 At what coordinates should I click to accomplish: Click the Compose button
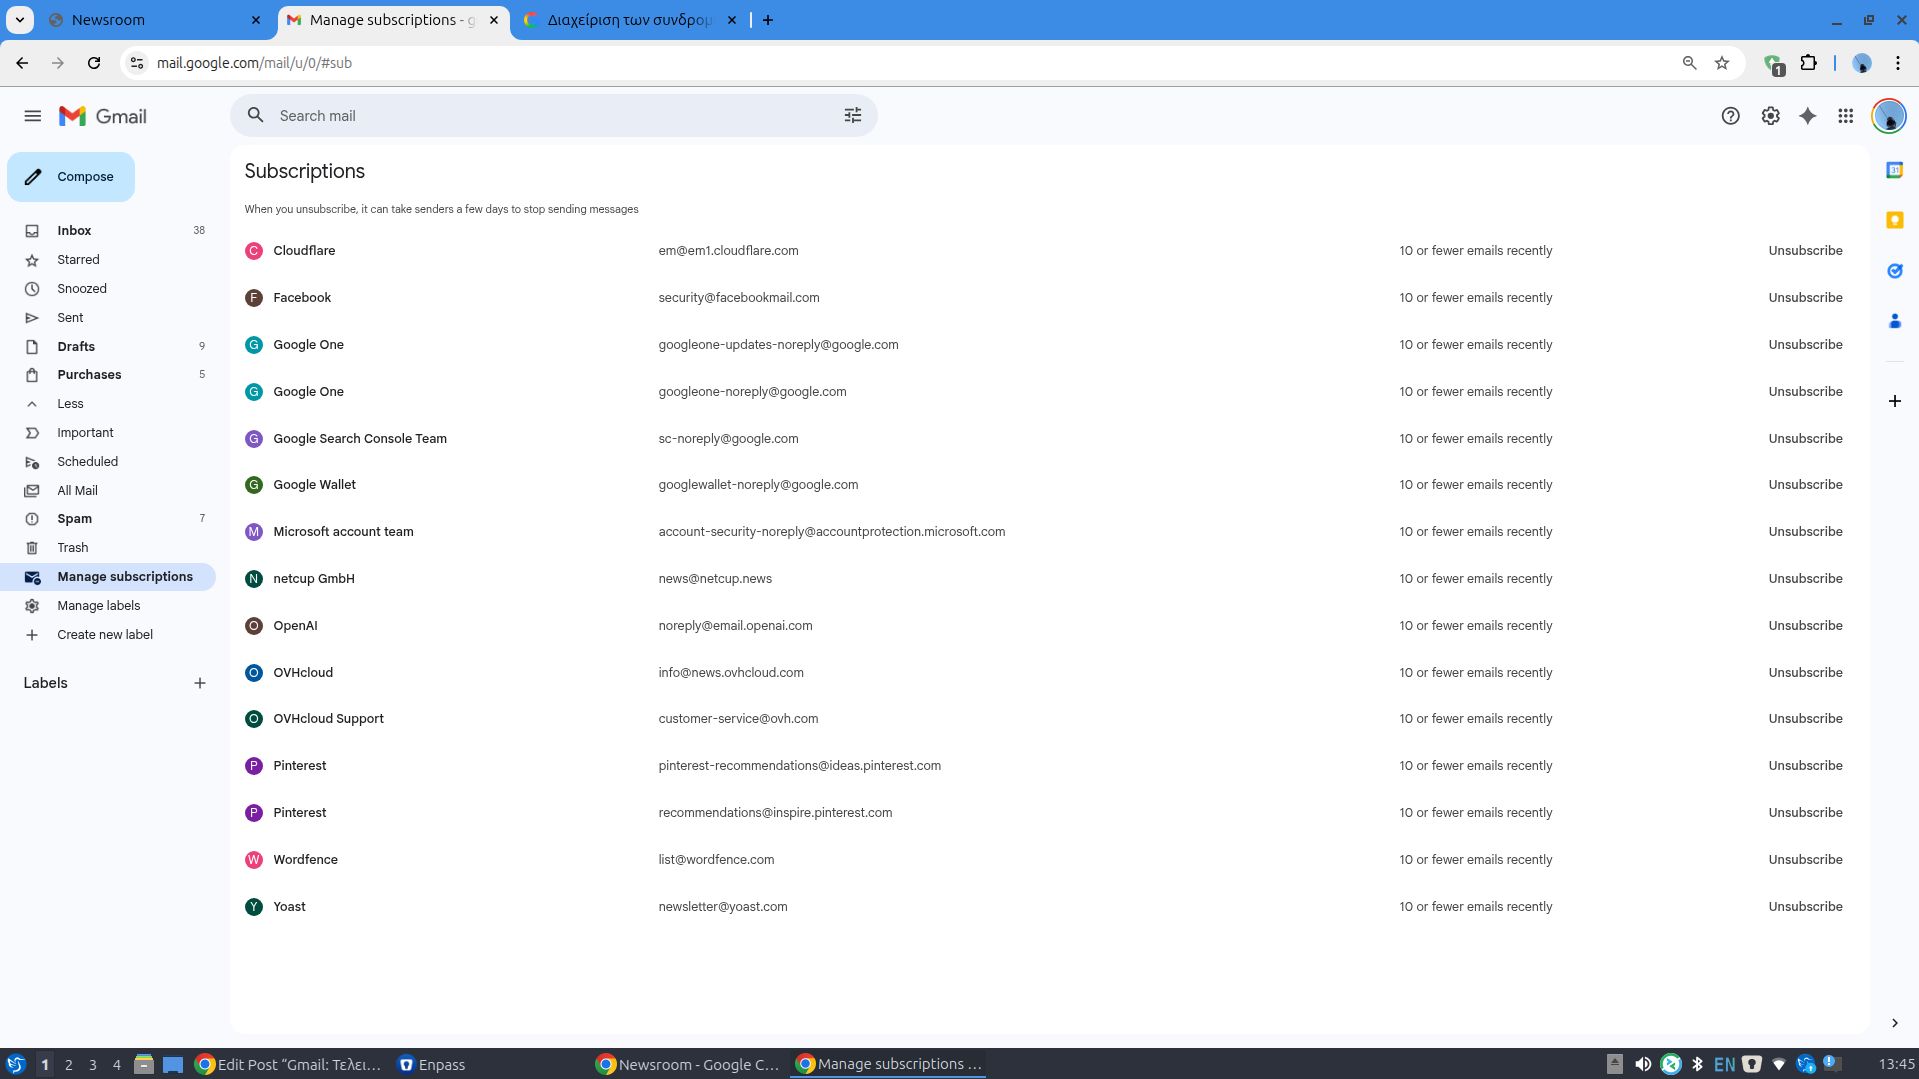(71, 177)
